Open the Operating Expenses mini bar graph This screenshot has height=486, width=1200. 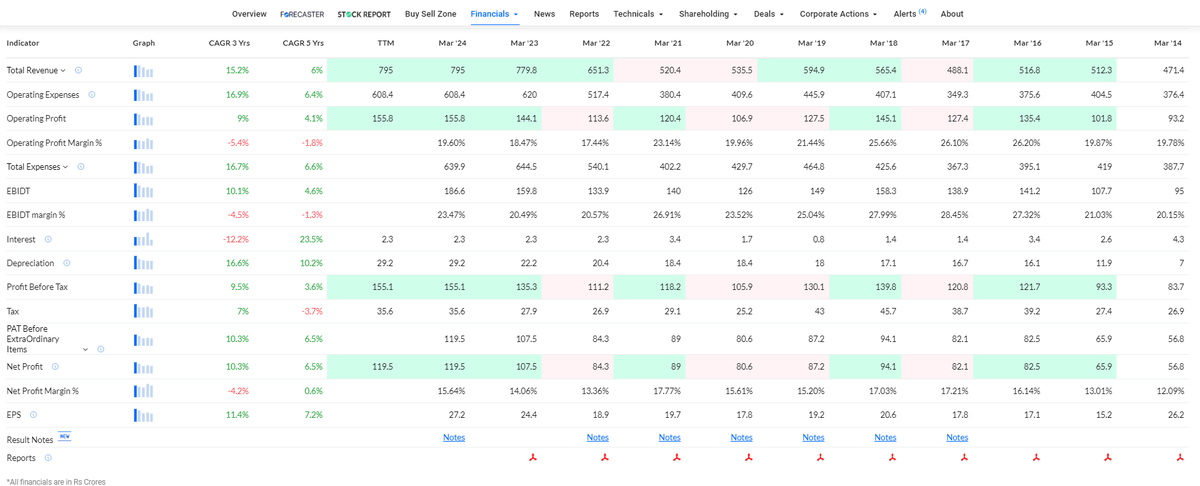[143, 95]
